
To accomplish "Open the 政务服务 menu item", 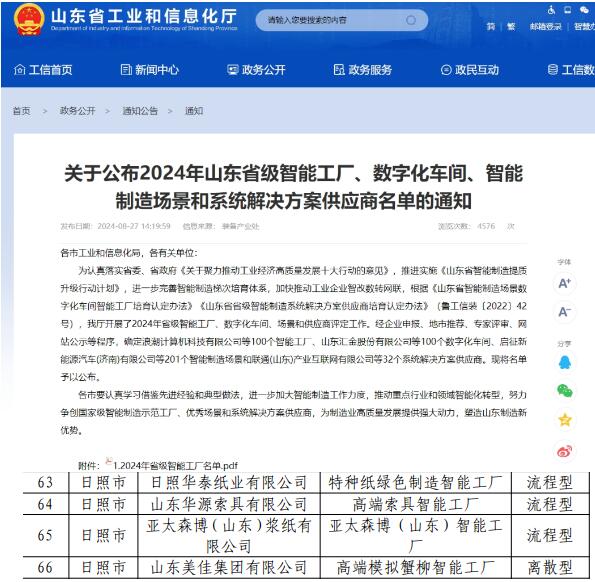I will [x=362, y=70].
